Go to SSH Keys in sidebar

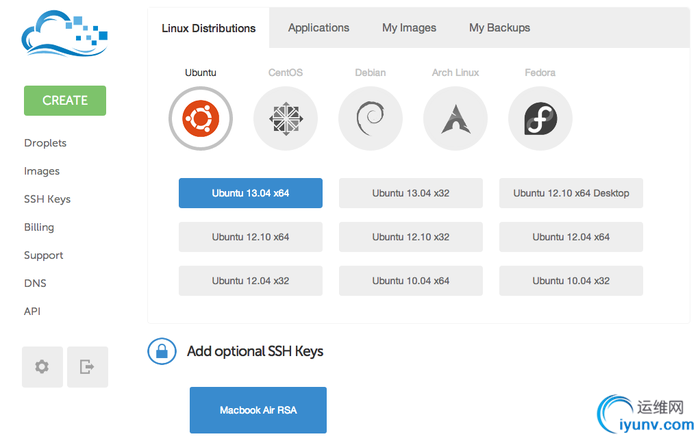47,199
